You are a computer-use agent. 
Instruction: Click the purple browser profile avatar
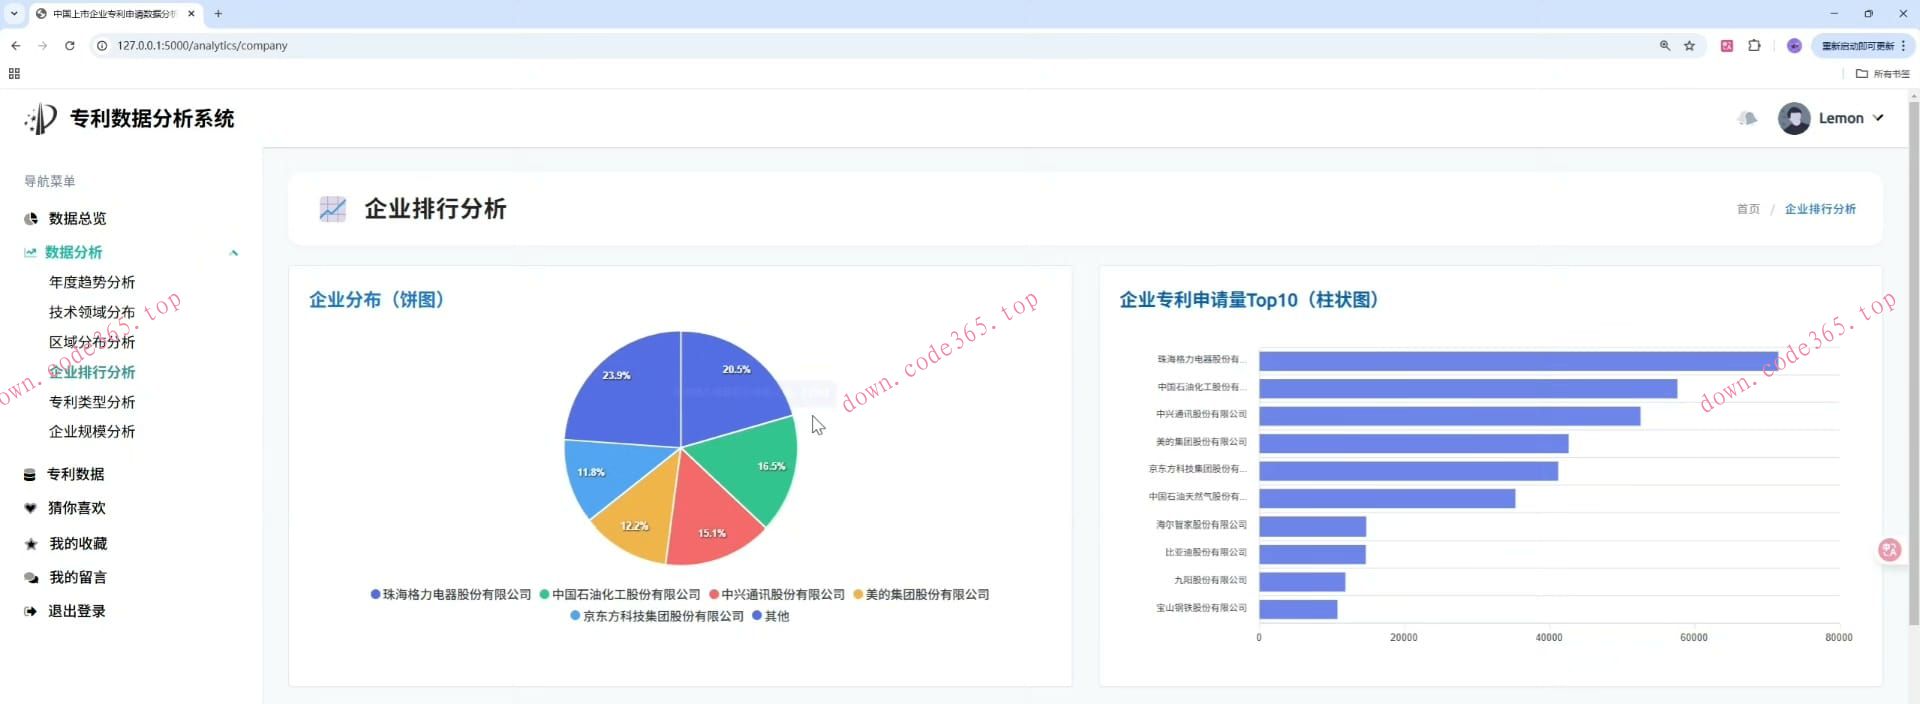click(x=1794, y=45)
